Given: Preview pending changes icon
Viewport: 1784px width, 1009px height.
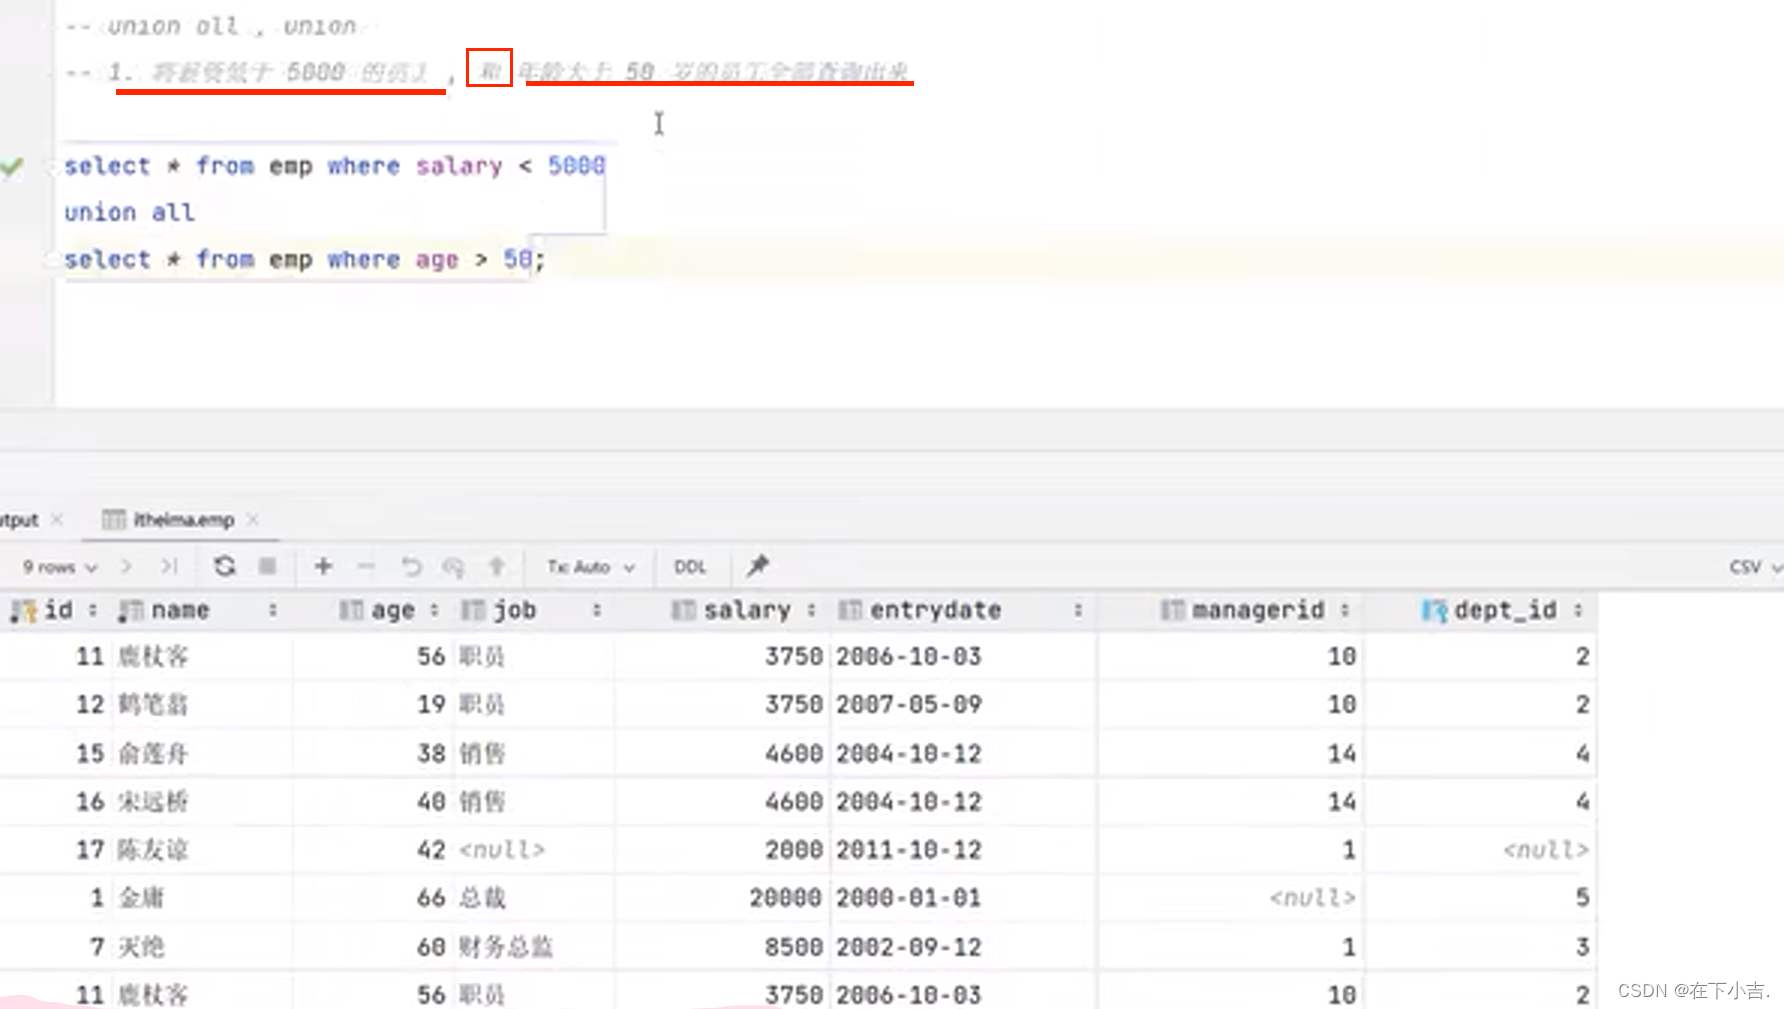Looking at the screenshot, I should coord(454,567).
